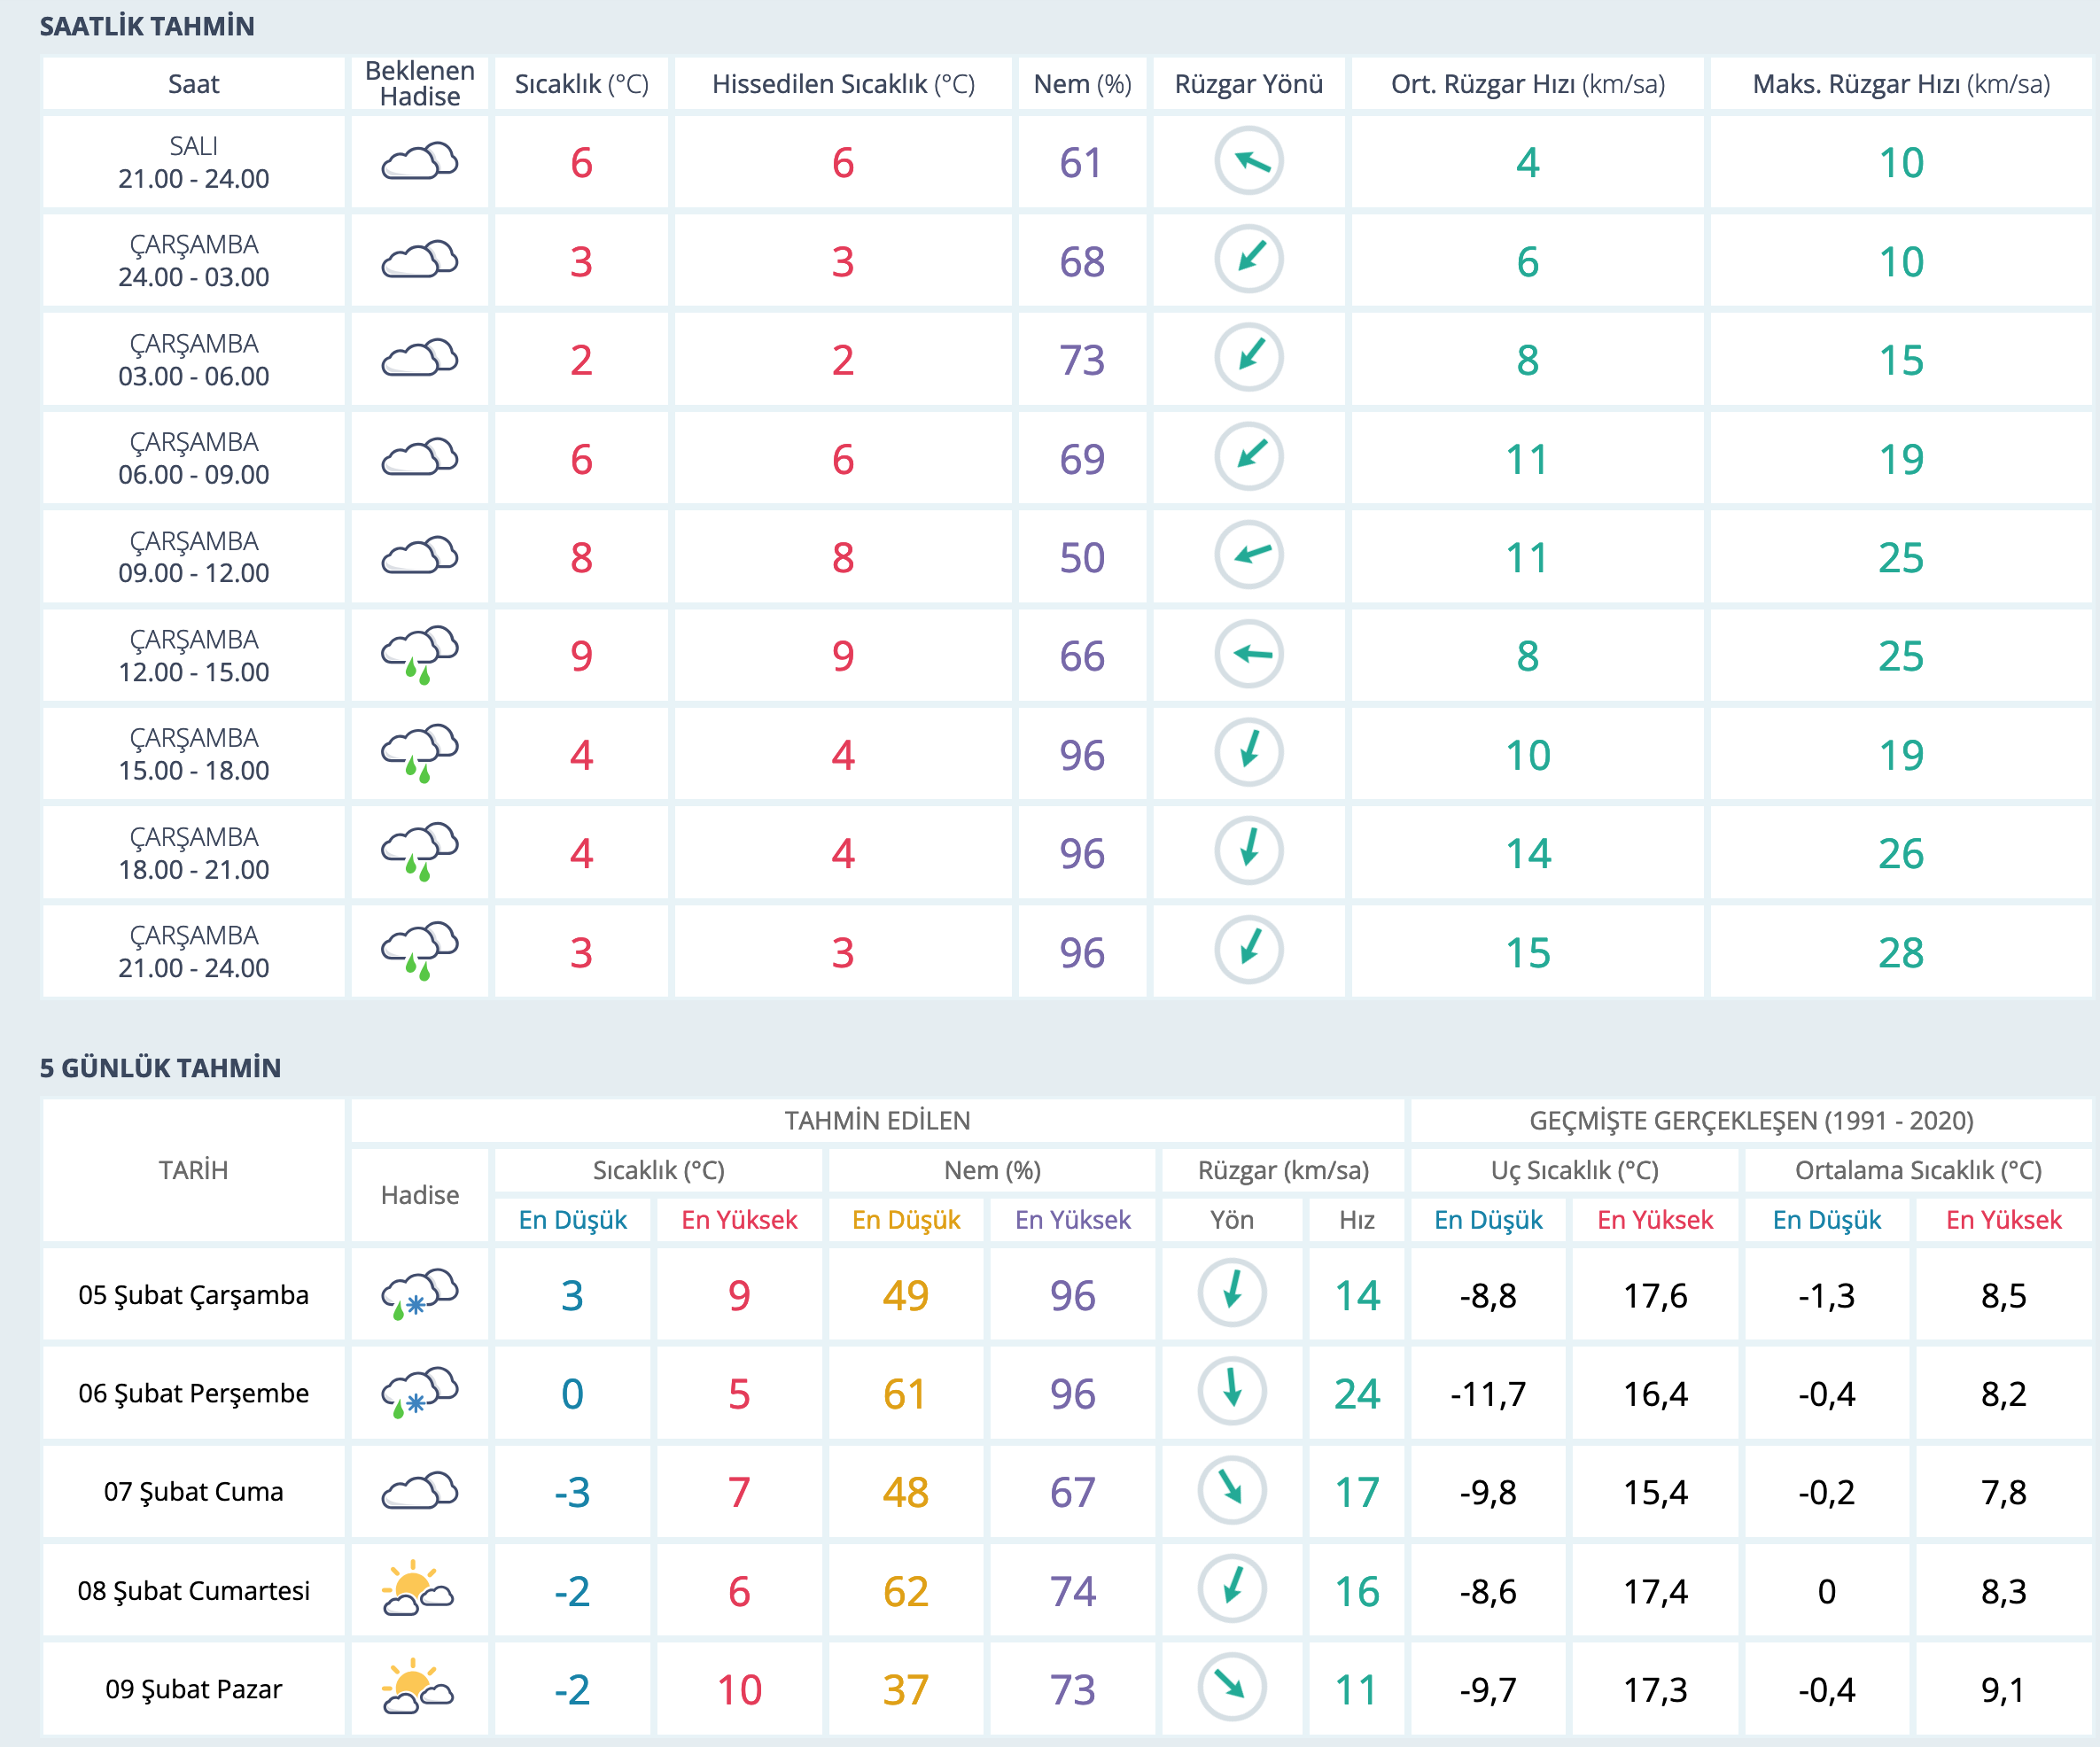The height and width of the screenshot is (1747, 2100).
Task: Click the 09 Şubat Pazar date cell
Action: (193, 1689)
